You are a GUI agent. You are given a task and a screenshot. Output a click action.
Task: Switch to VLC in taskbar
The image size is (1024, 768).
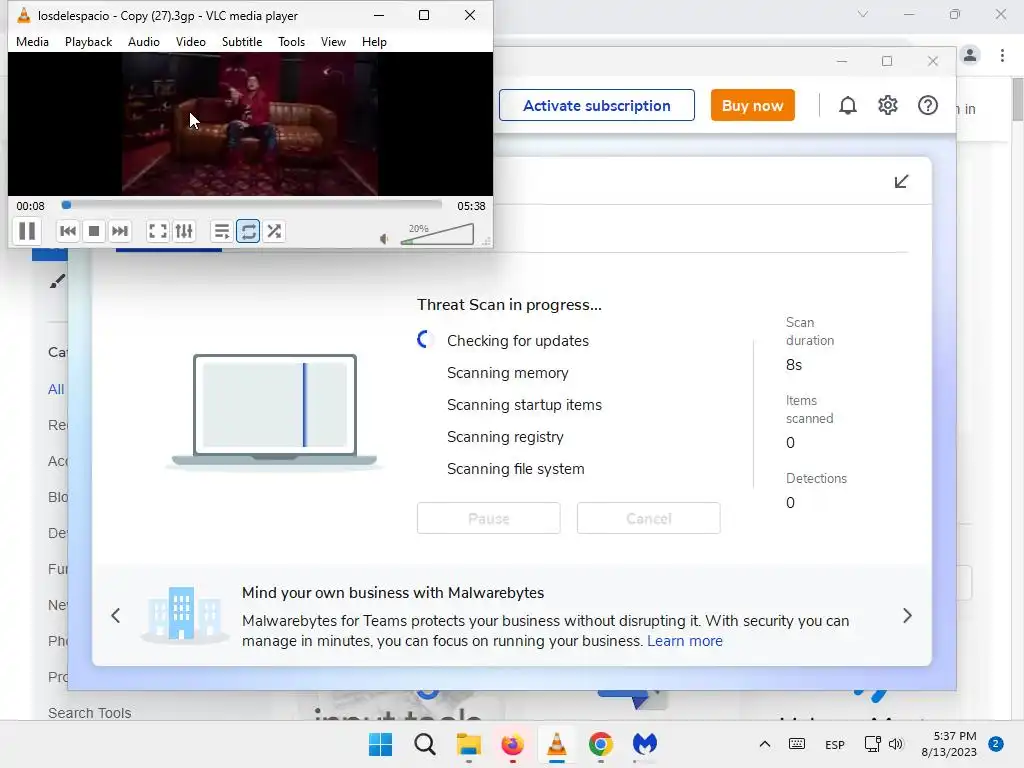556,744
